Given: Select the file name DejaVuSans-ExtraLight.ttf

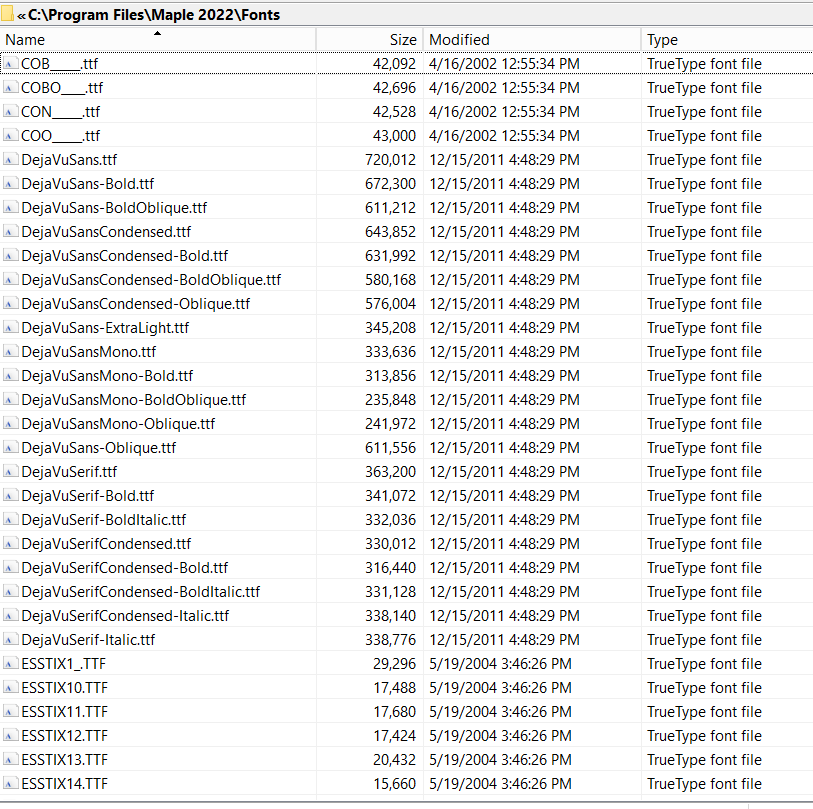Looking at the screenshot, I should click(105, 328).
